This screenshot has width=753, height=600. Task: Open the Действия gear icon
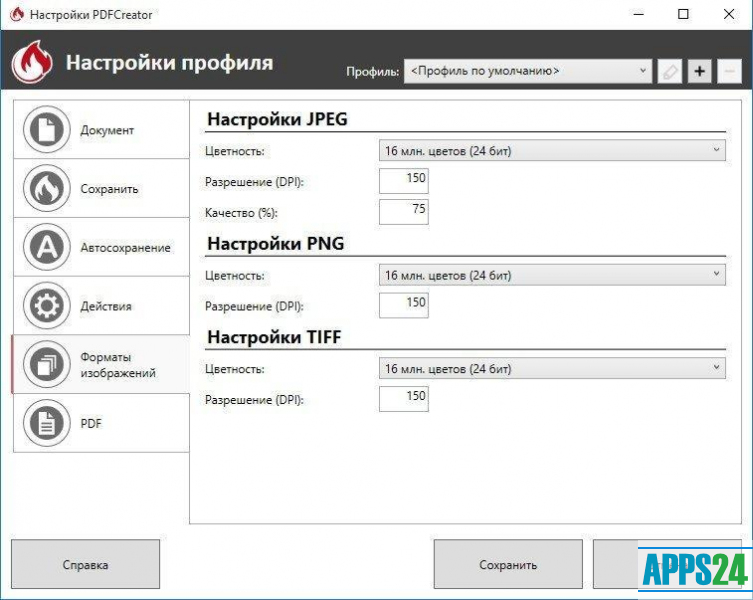click(47, 306)
